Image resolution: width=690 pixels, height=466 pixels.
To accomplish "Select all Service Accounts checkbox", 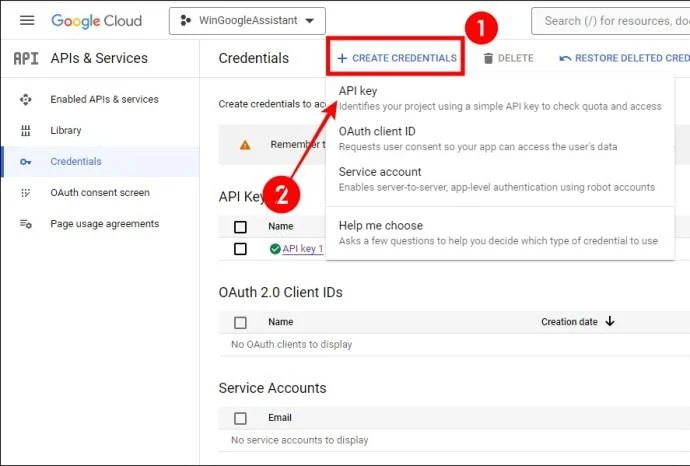I will tap(240, 418).
